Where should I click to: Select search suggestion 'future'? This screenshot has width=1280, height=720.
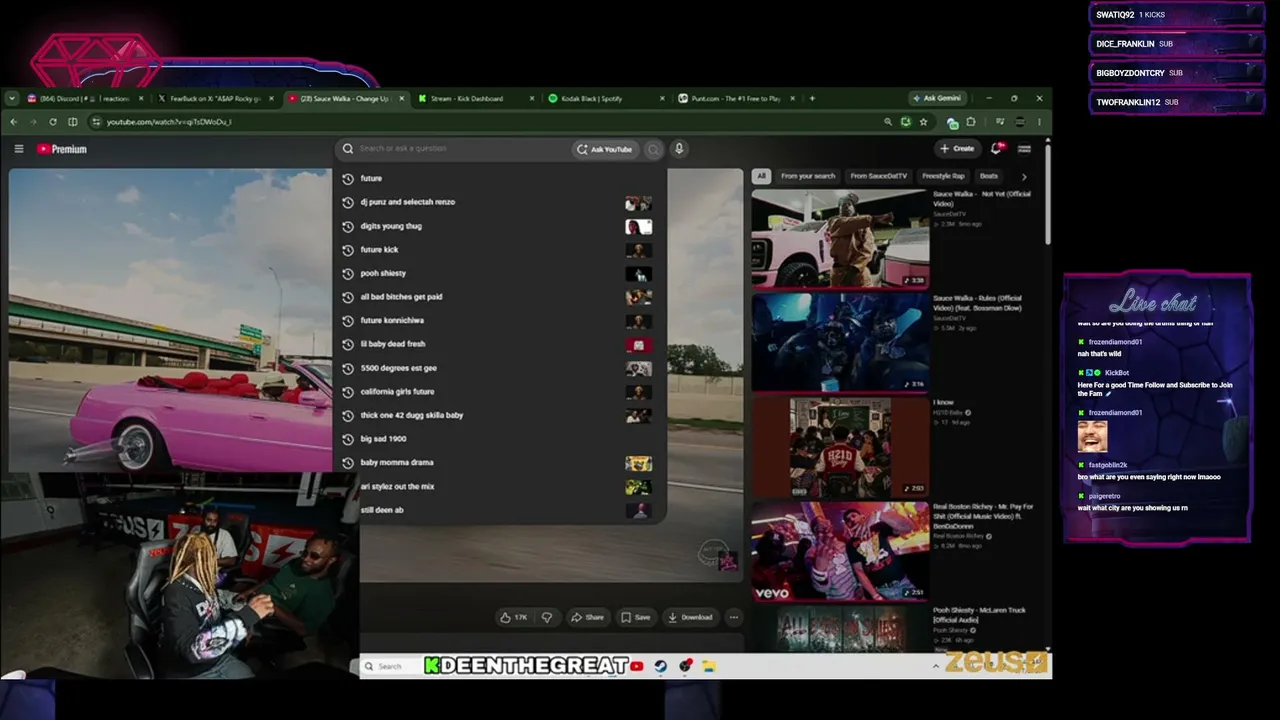pos(500,178)
